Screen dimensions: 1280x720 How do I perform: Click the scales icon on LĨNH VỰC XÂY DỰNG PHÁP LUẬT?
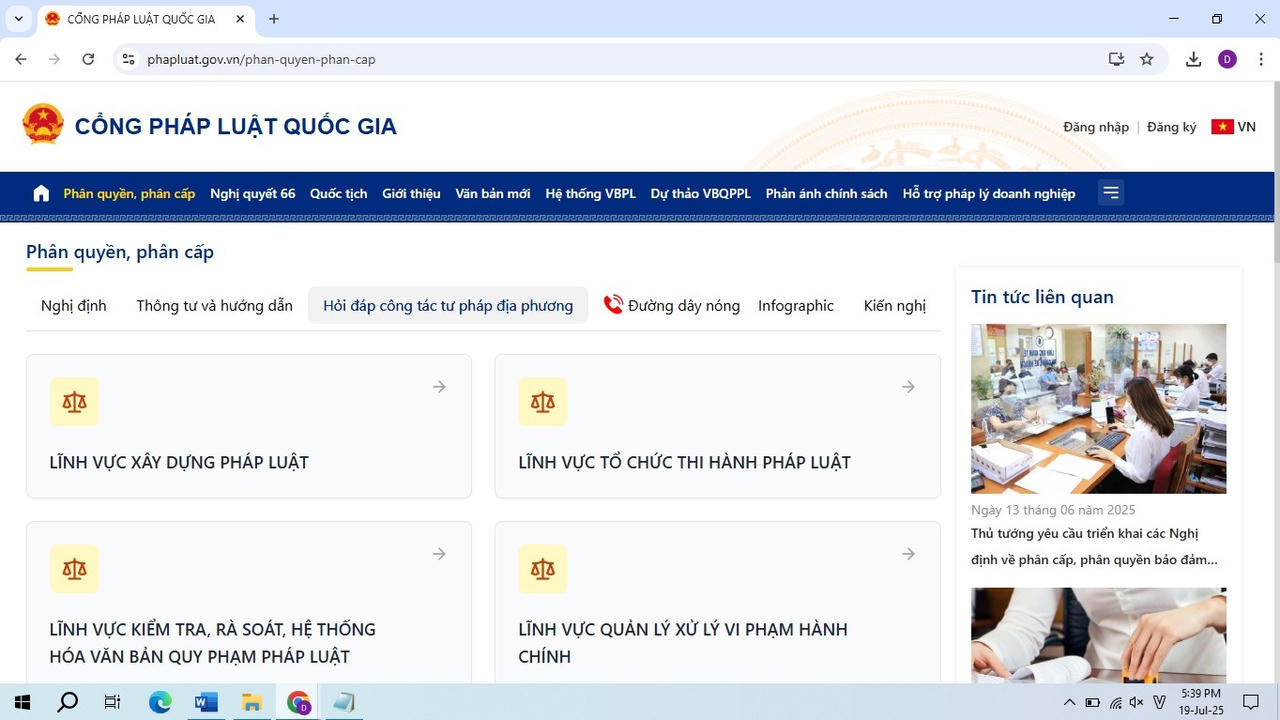click(74, 401)
